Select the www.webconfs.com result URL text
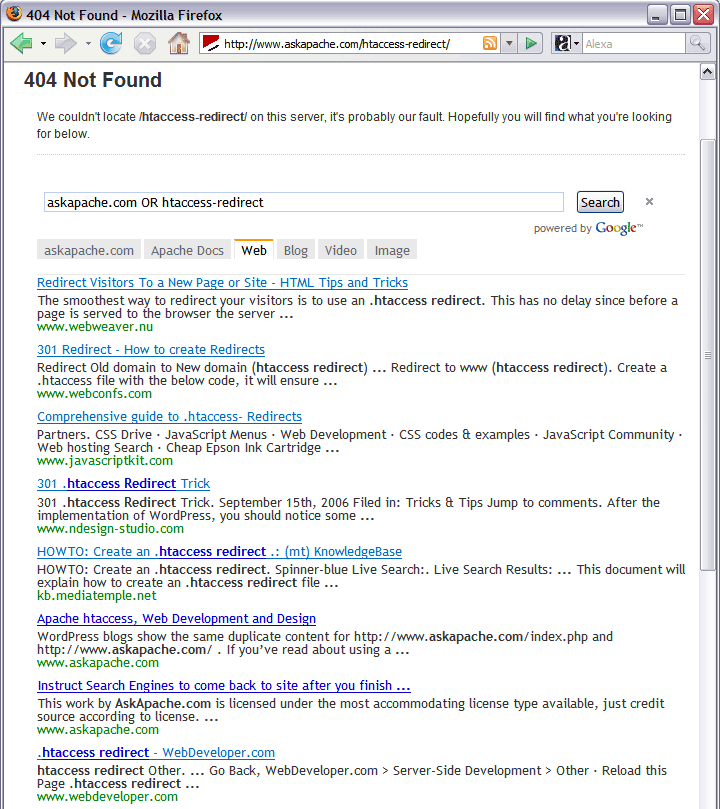 [94, 394]
